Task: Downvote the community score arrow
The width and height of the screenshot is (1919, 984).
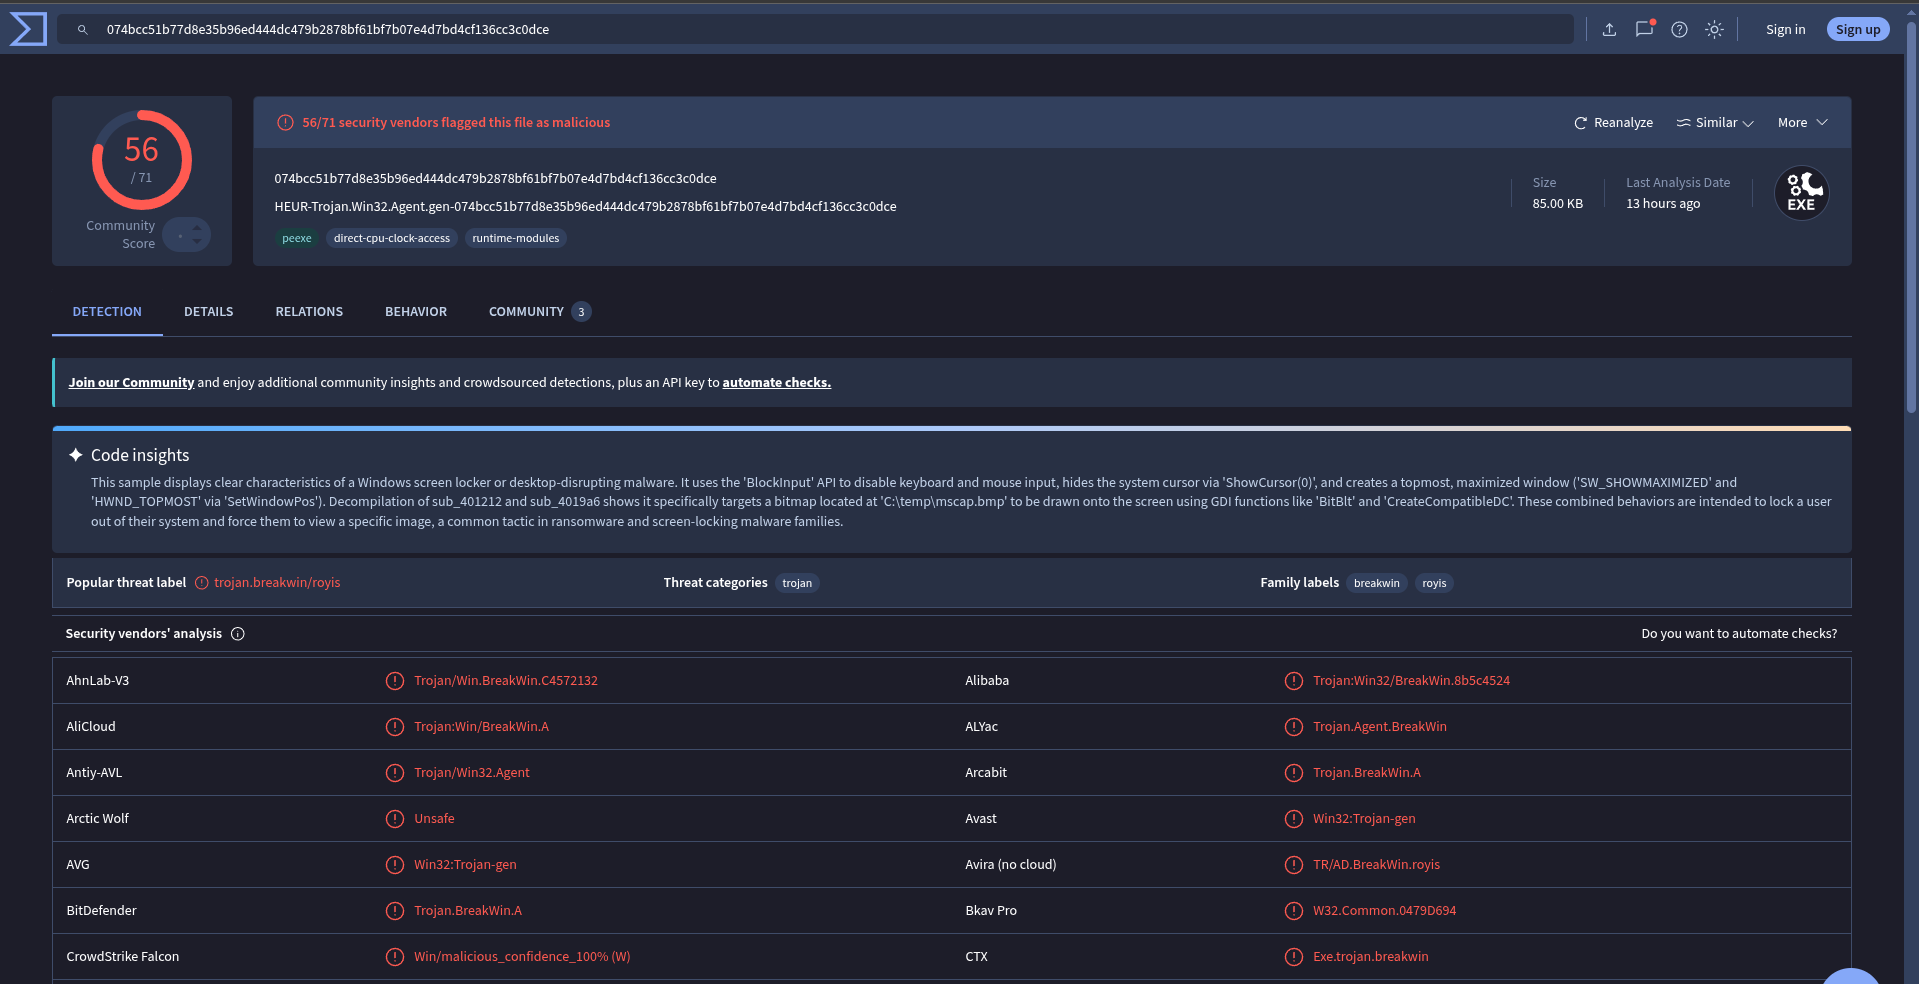Action: point(197,242)
